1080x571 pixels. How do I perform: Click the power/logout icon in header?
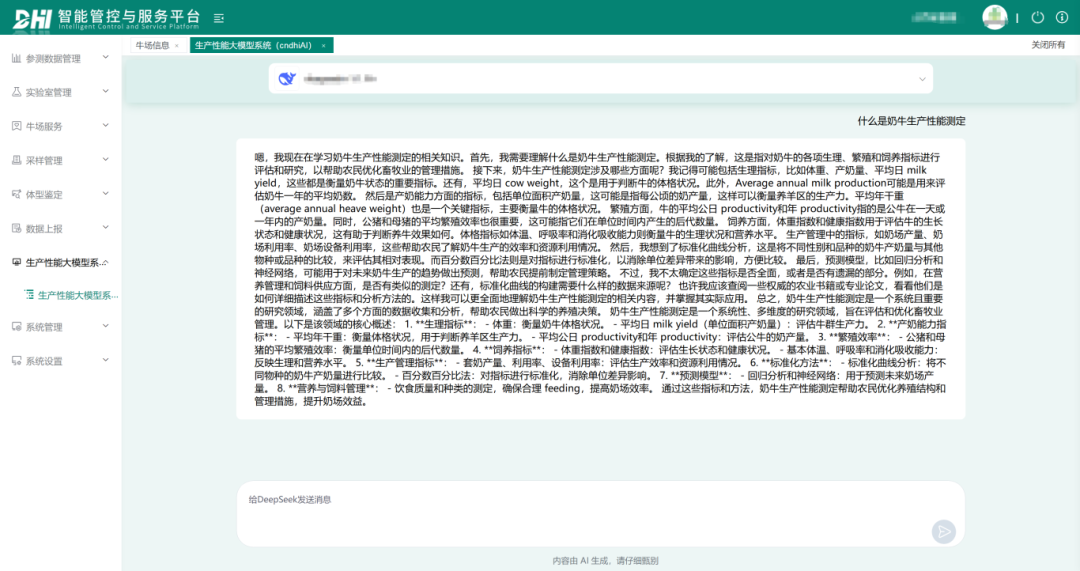point(1037,17)
